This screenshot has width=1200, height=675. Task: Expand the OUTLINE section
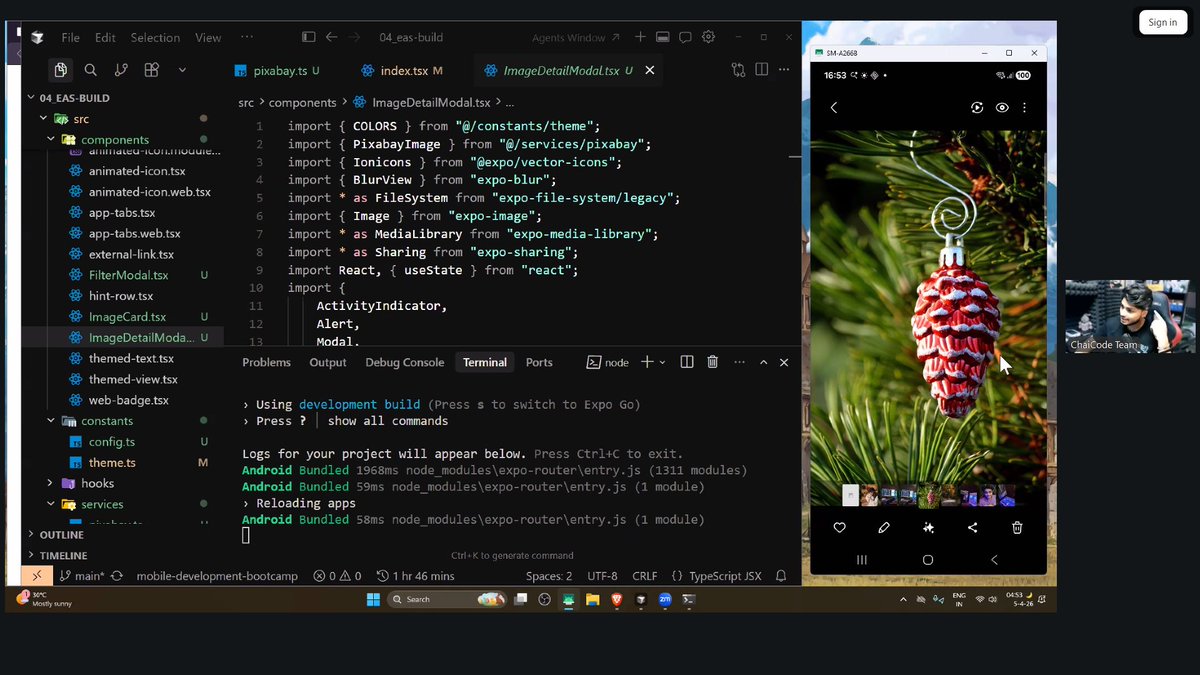[61, 535]
